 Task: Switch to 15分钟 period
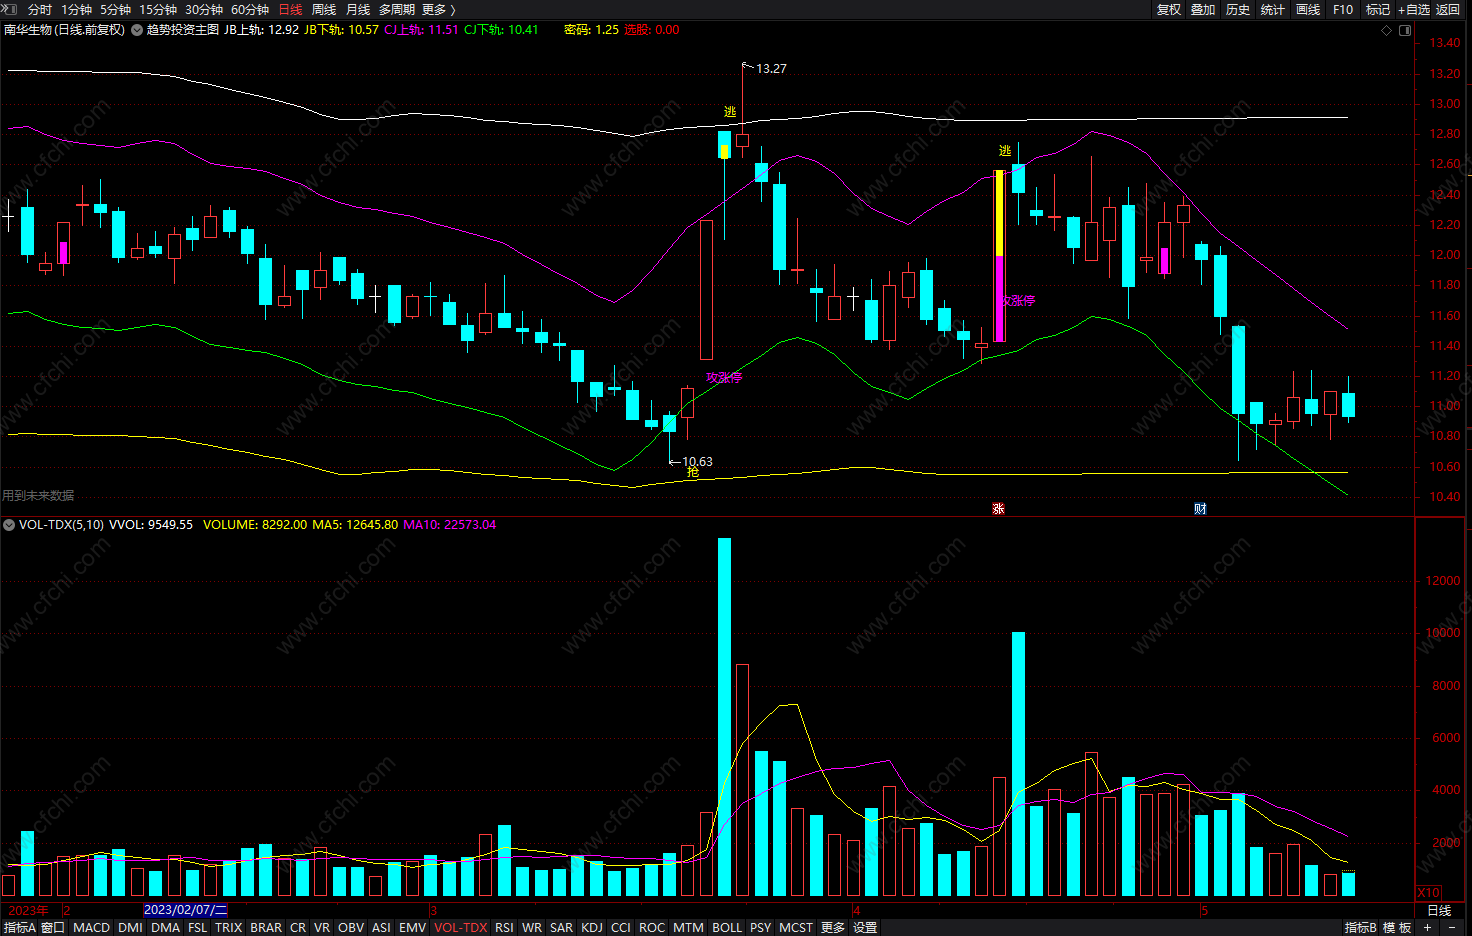tap(158, 9)
